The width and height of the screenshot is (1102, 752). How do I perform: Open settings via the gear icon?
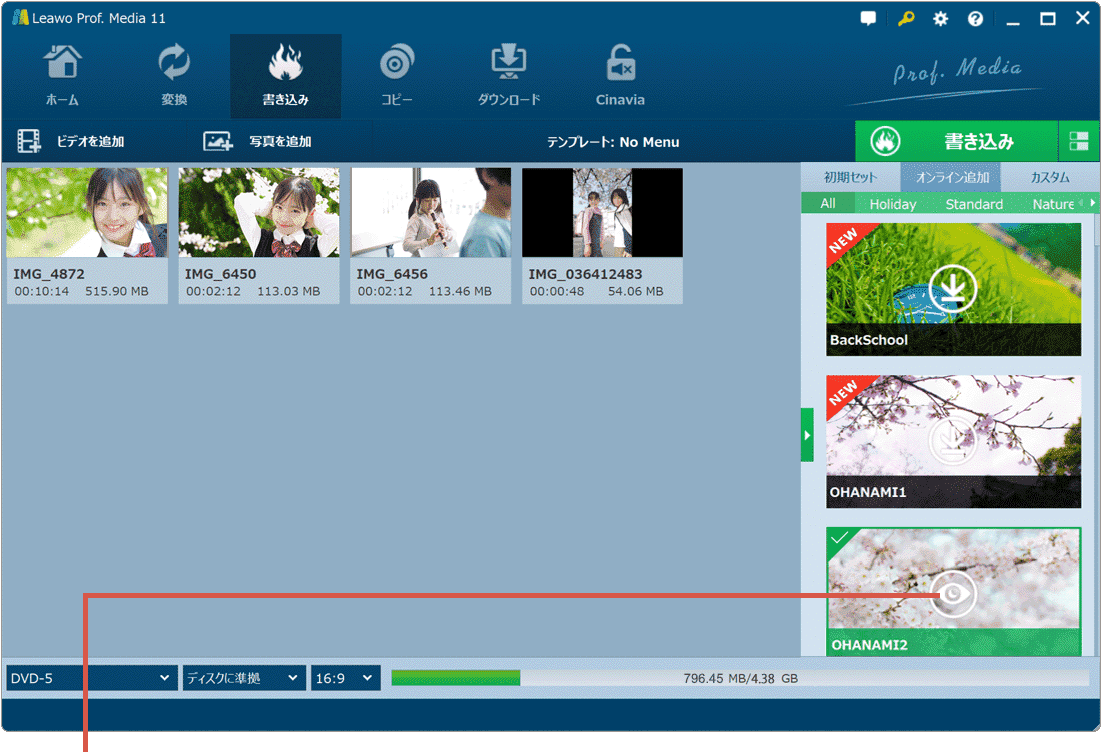940,19
